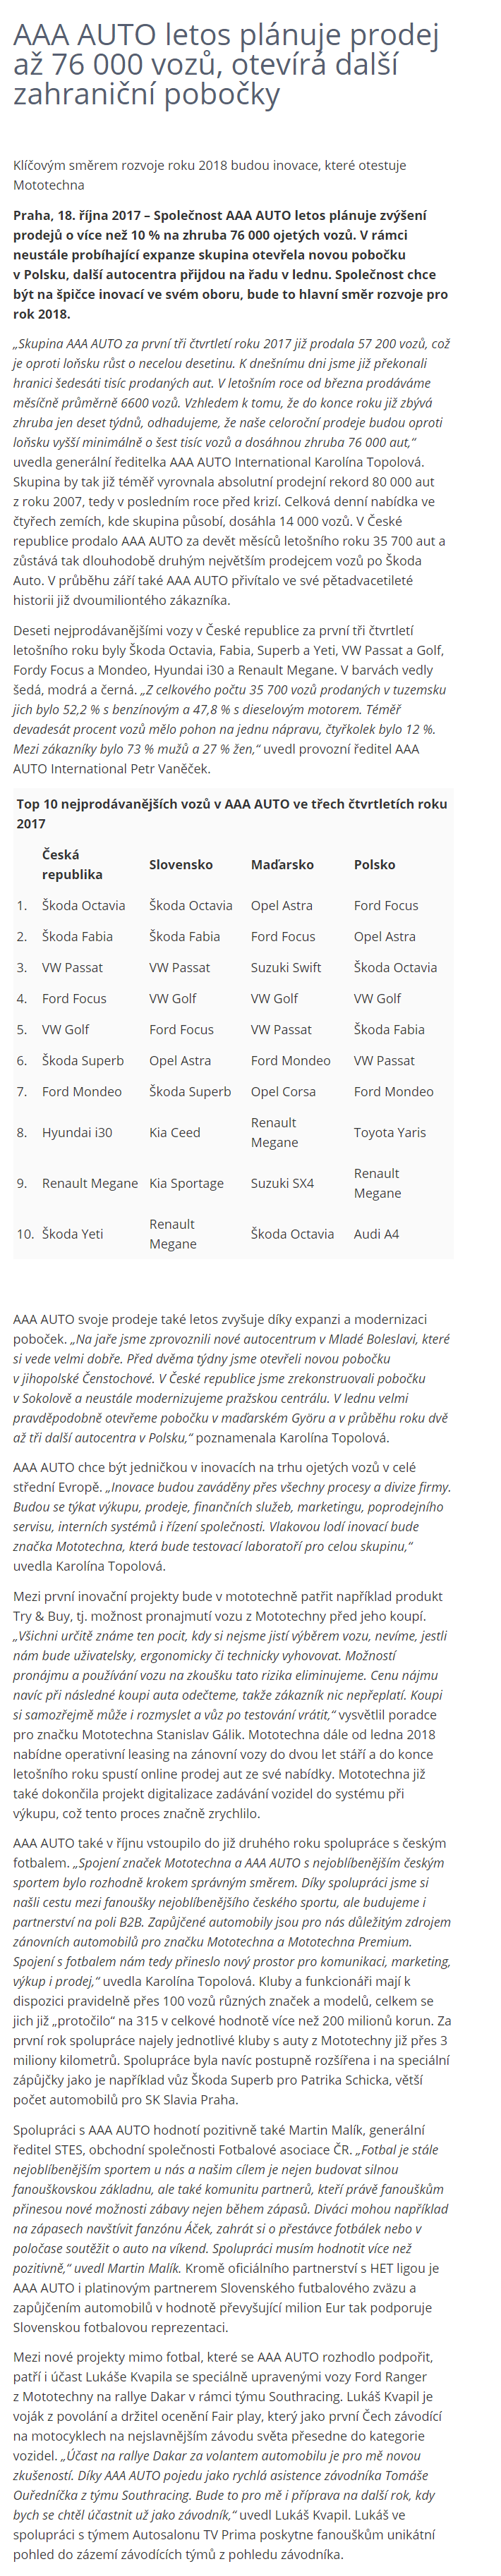Click the Hyundai i30 cell in table
The height and width of the screenshot is (2576, 501).
tap(77, 1132)
